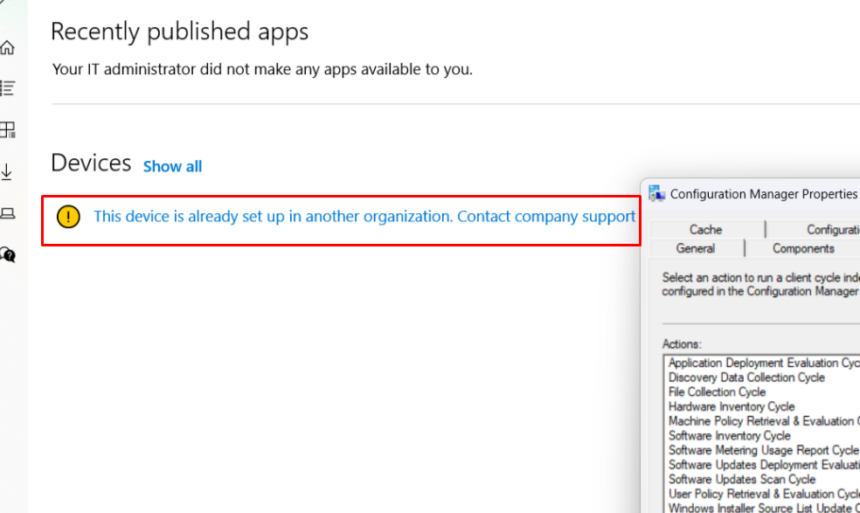Open the App categories grid icon

pyautogui.click(x=7, y=129)
